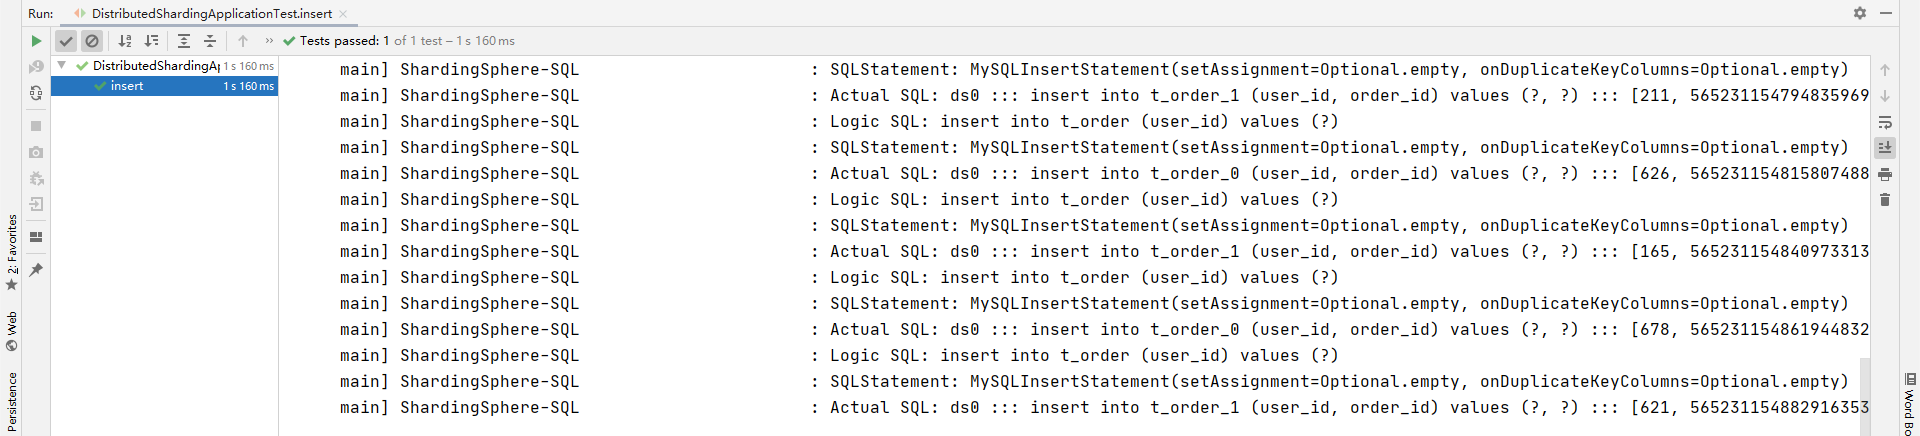Open the DistributedShardingApplicationTest.insert run tab

point(211,14)
